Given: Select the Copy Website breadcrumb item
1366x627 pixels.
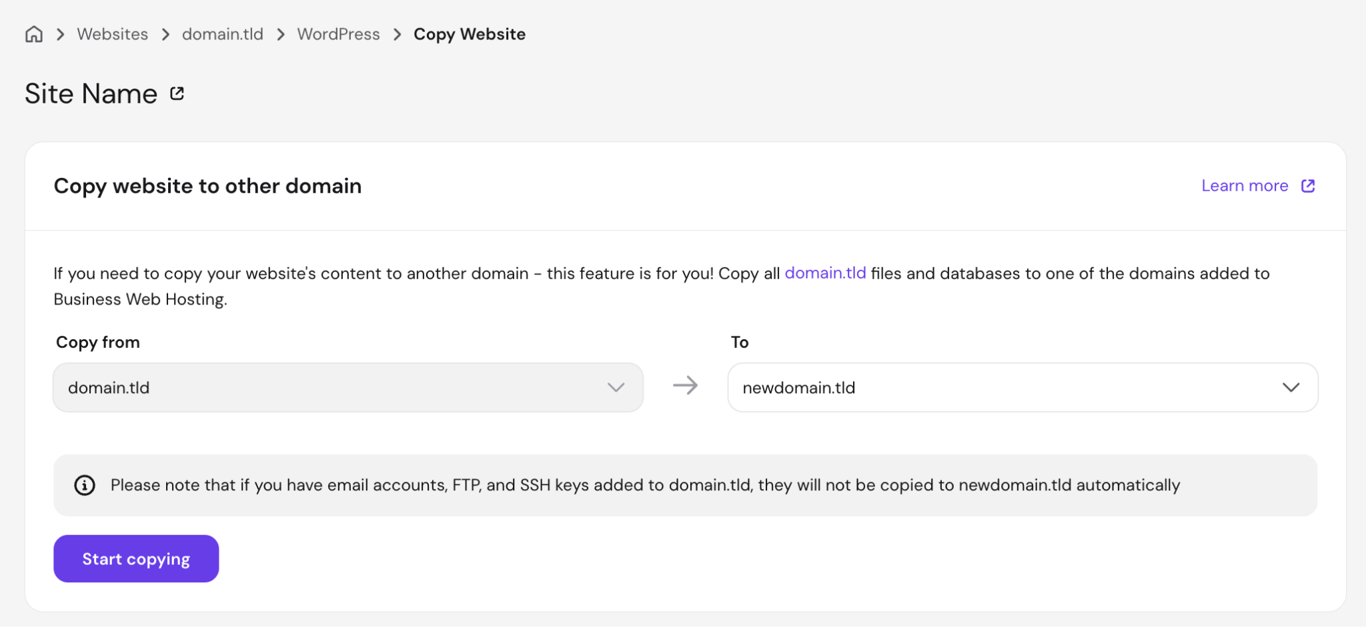Looking at the screenshot, I should (x=469, y=34).
